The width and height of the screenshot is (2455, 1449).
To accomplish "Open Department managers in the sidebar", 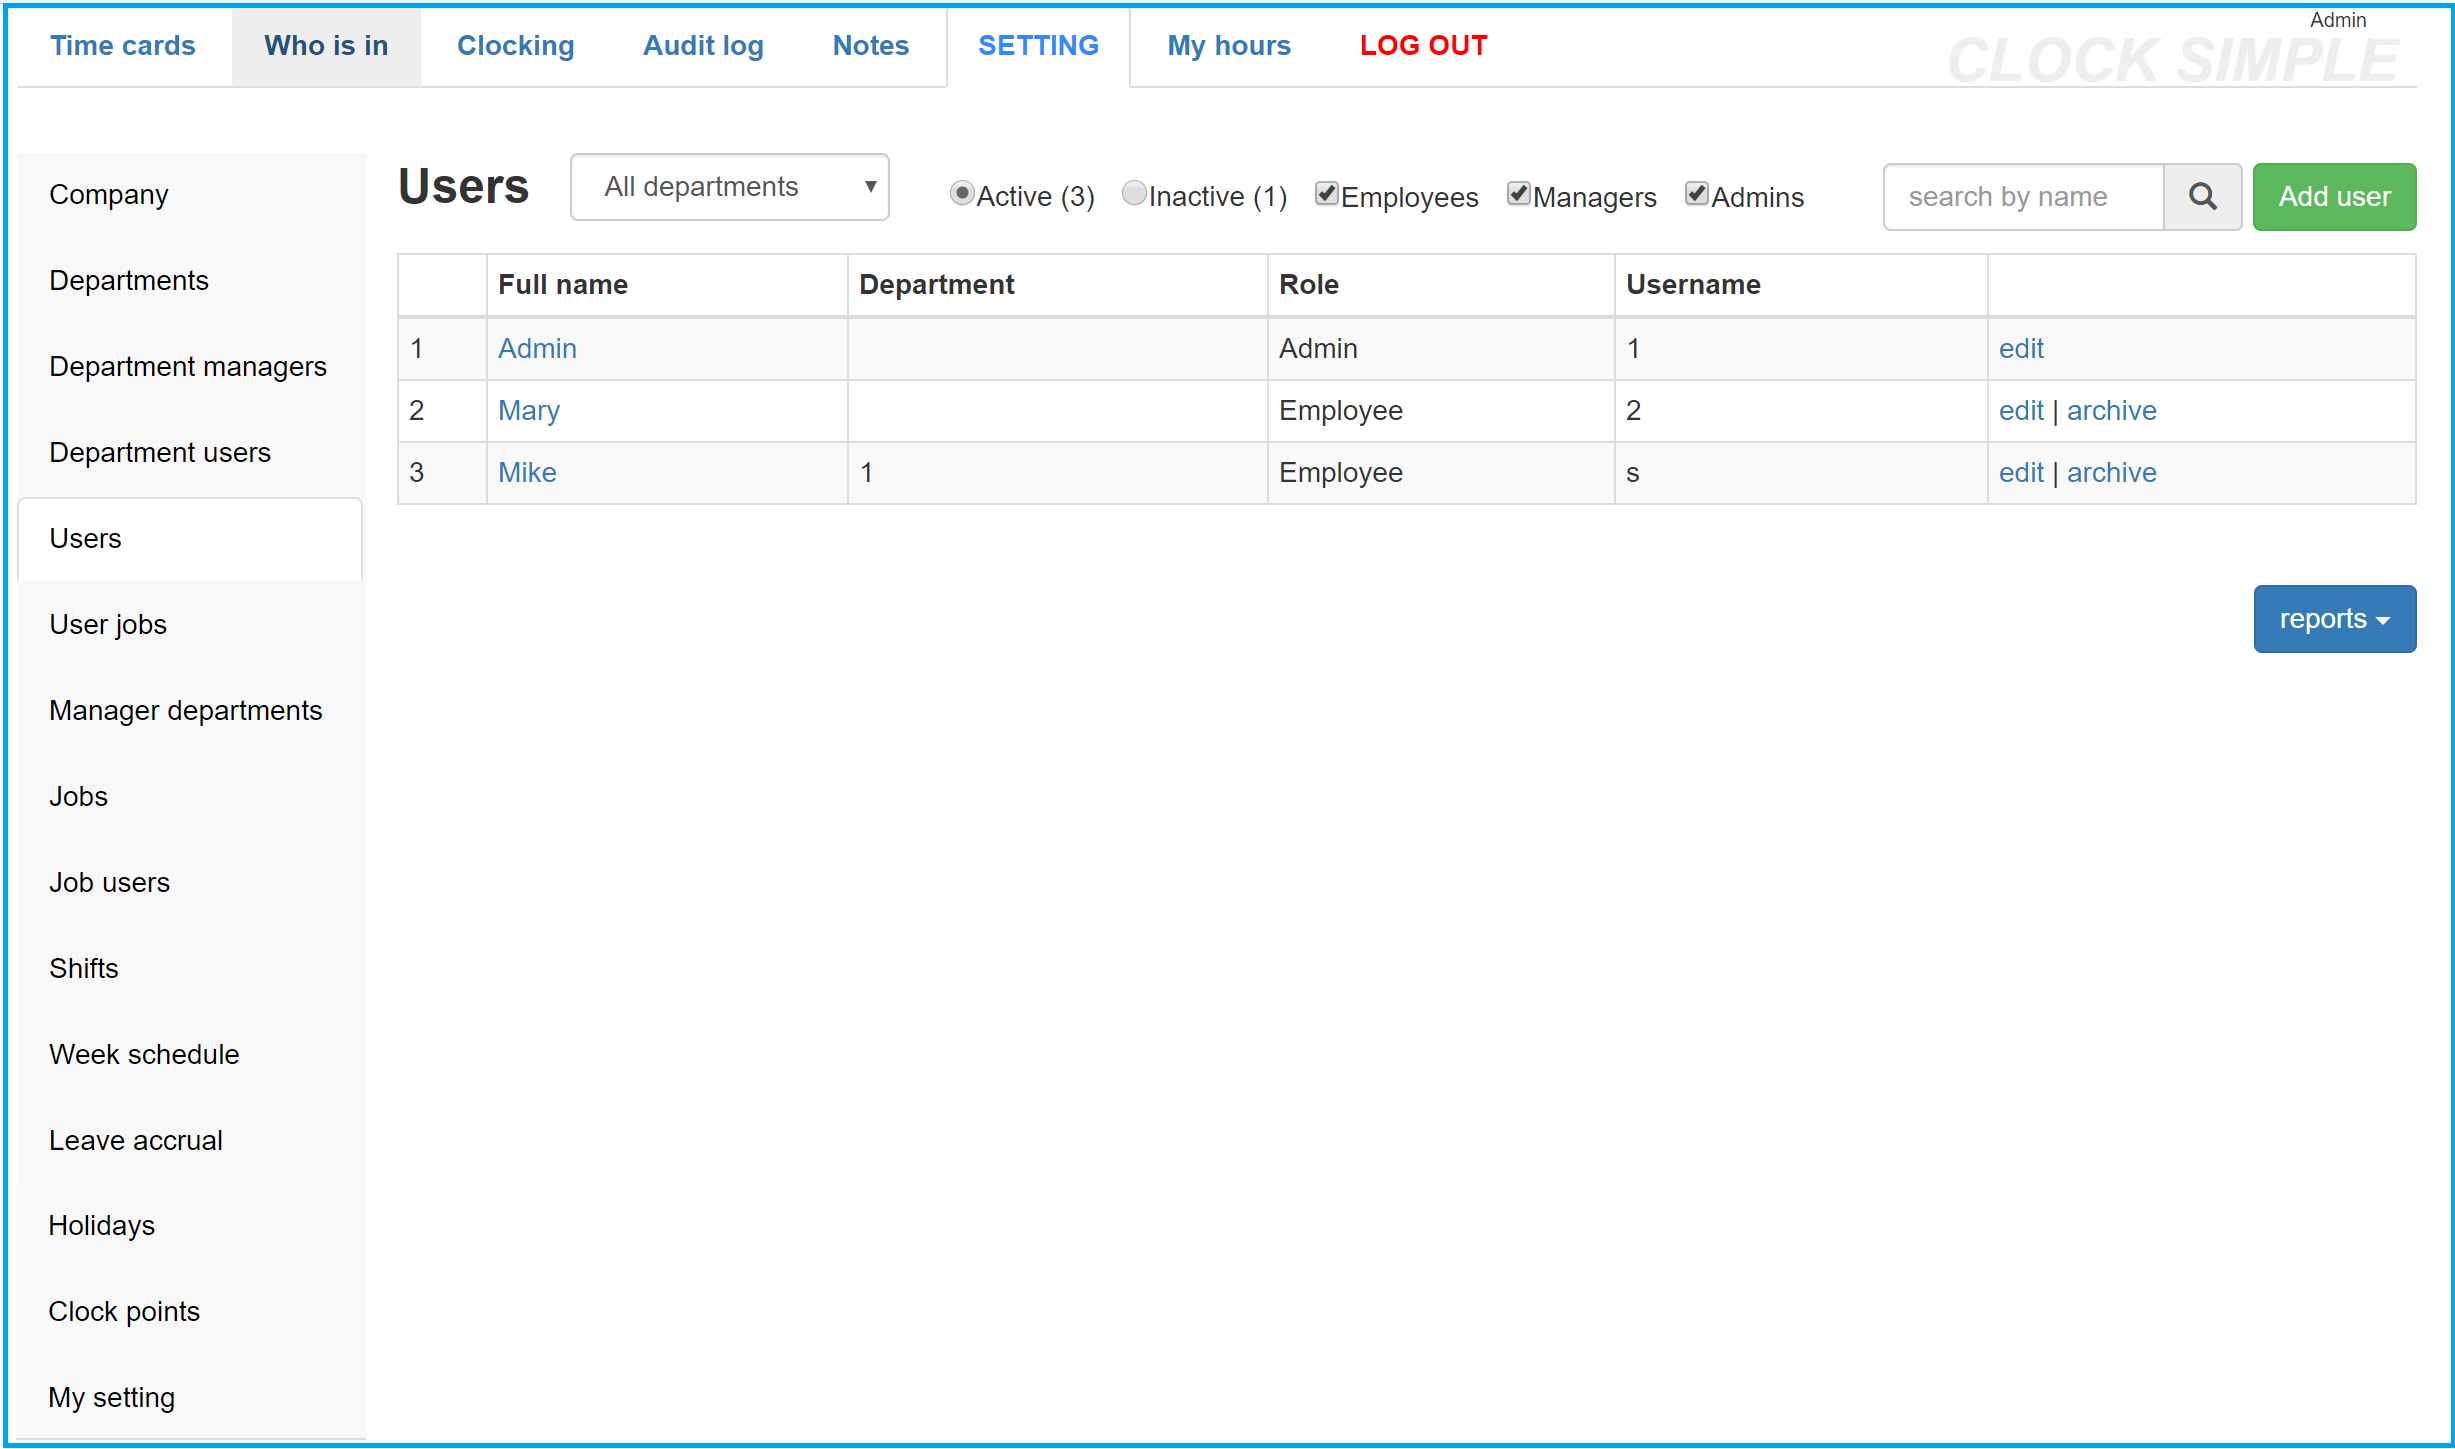I will tap(190, 367).
